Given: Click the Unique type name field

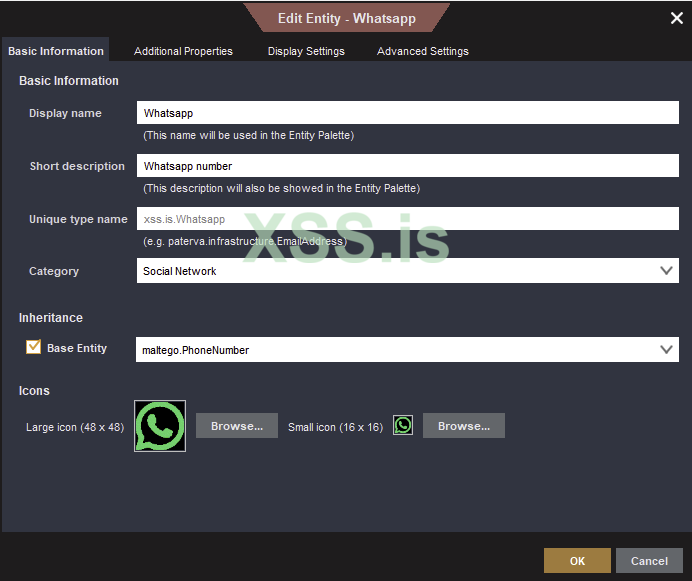Looking at the screenshot, I should coord(408,219).
